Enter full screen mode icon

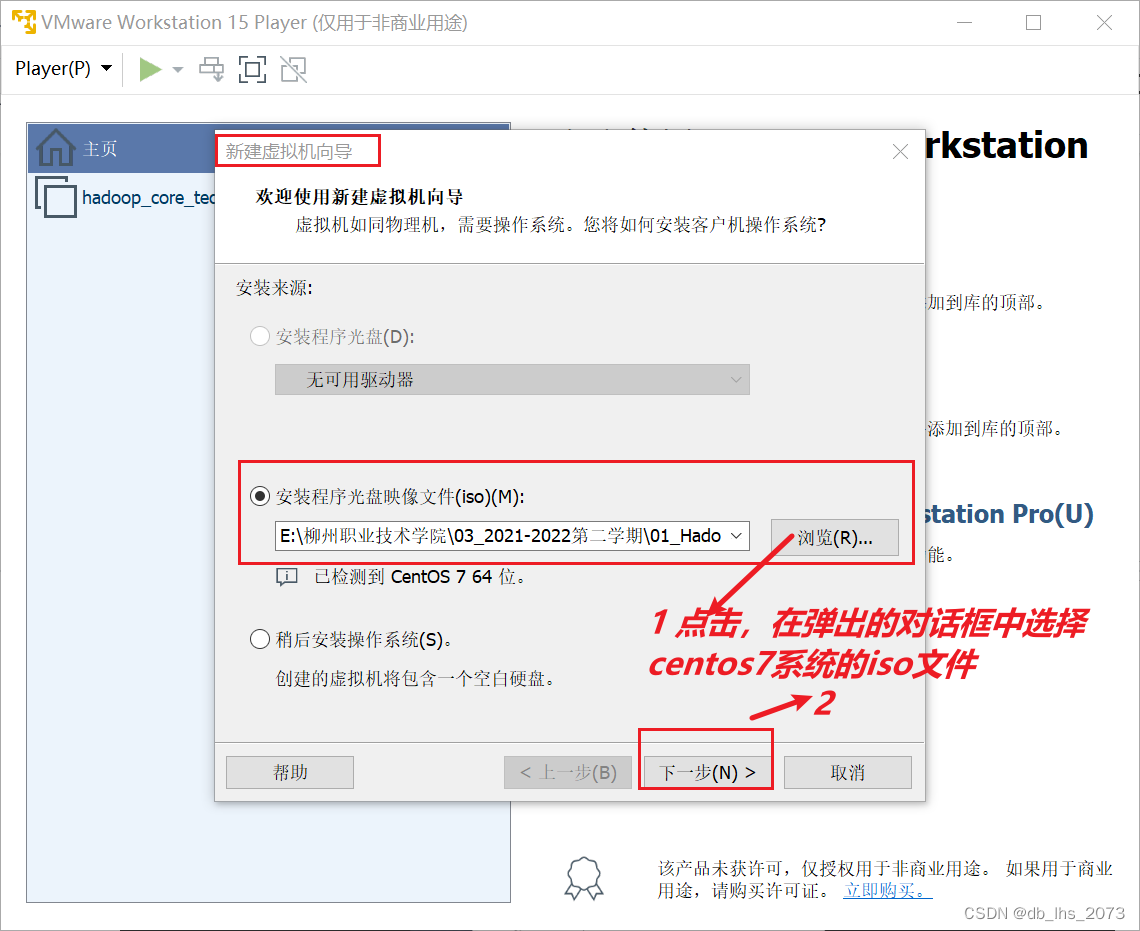point(252,70)
